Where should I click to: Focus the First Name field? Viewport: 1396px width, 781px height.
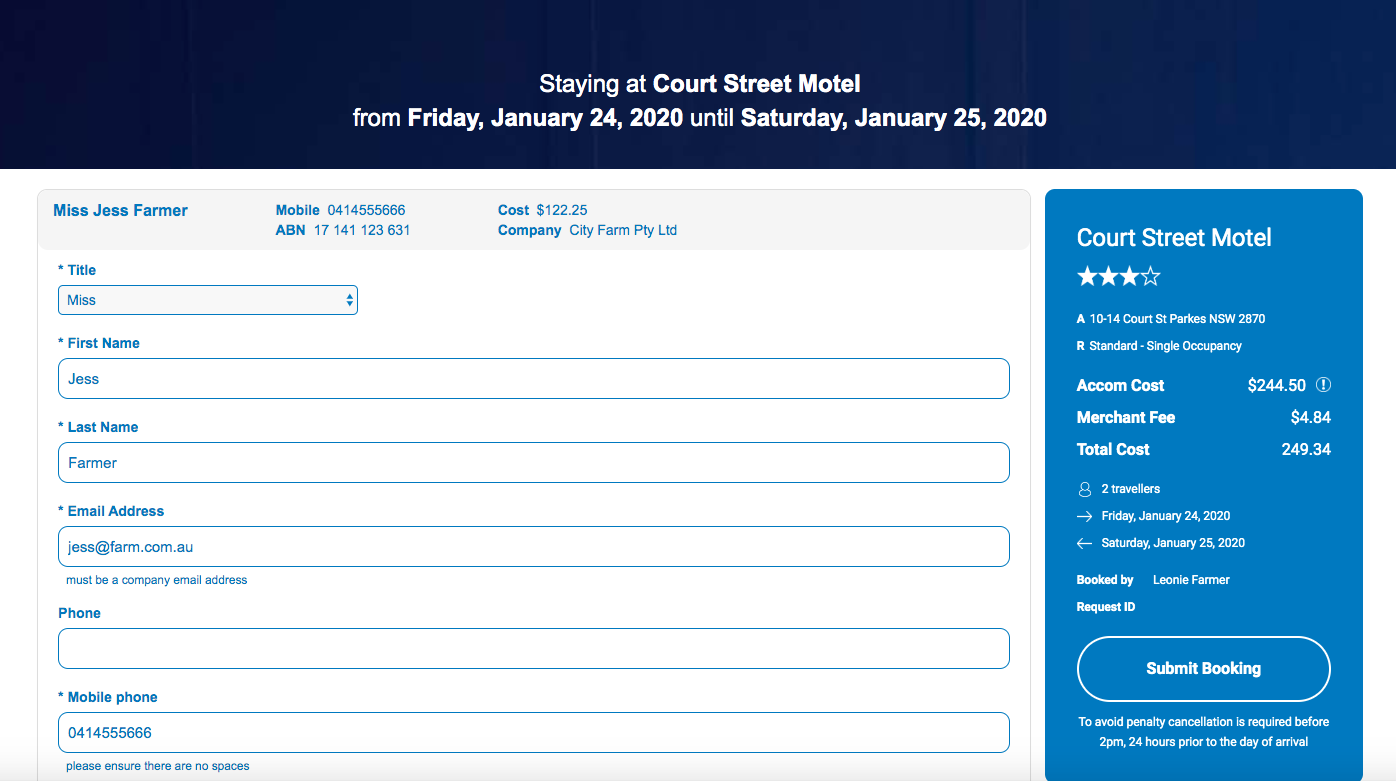coord(533,379)
